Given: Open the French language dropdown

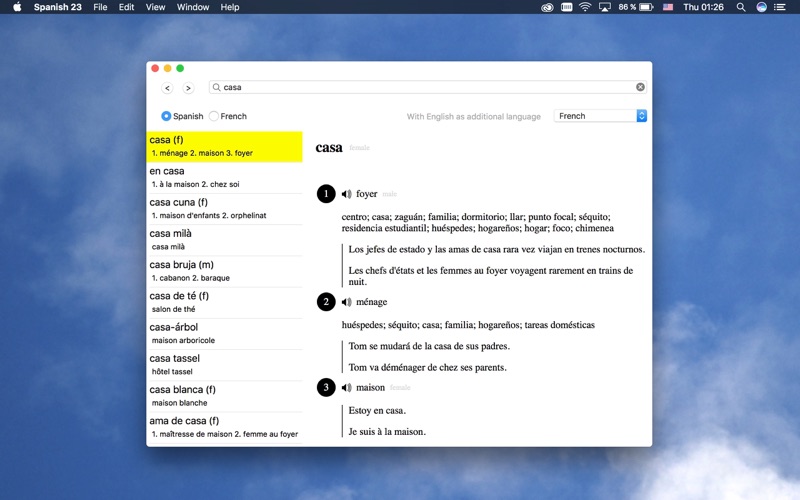Looking at the screenshot, I should click(x=601, y=116).
